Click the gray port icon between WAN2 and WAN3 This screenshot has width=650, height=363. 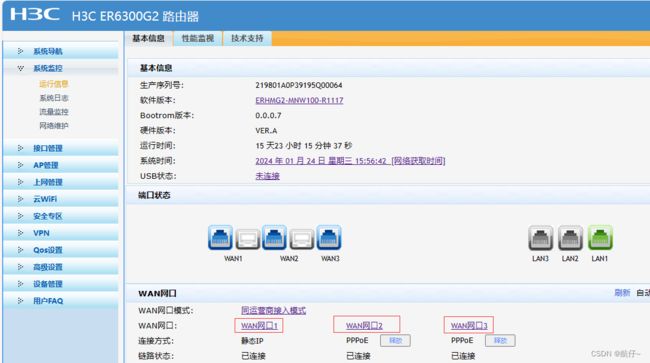click(301, 239)
